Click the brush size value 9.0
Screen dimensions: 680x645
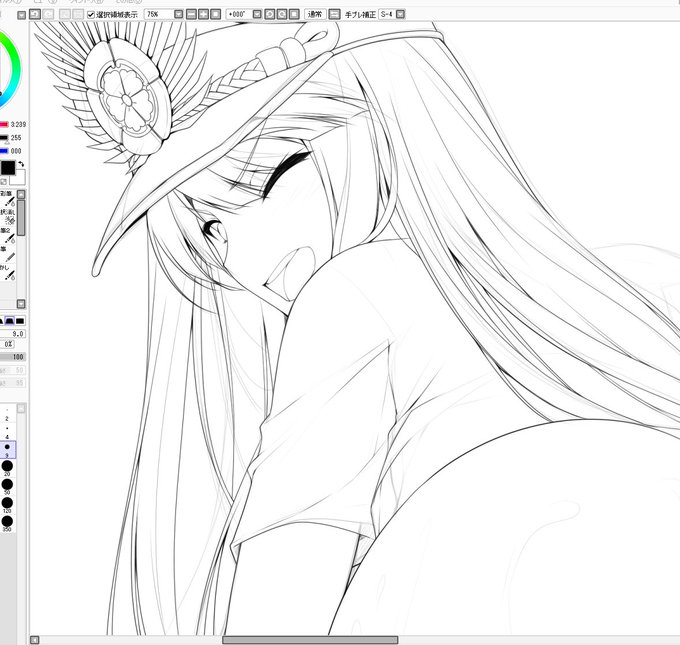tap(13, 334)
